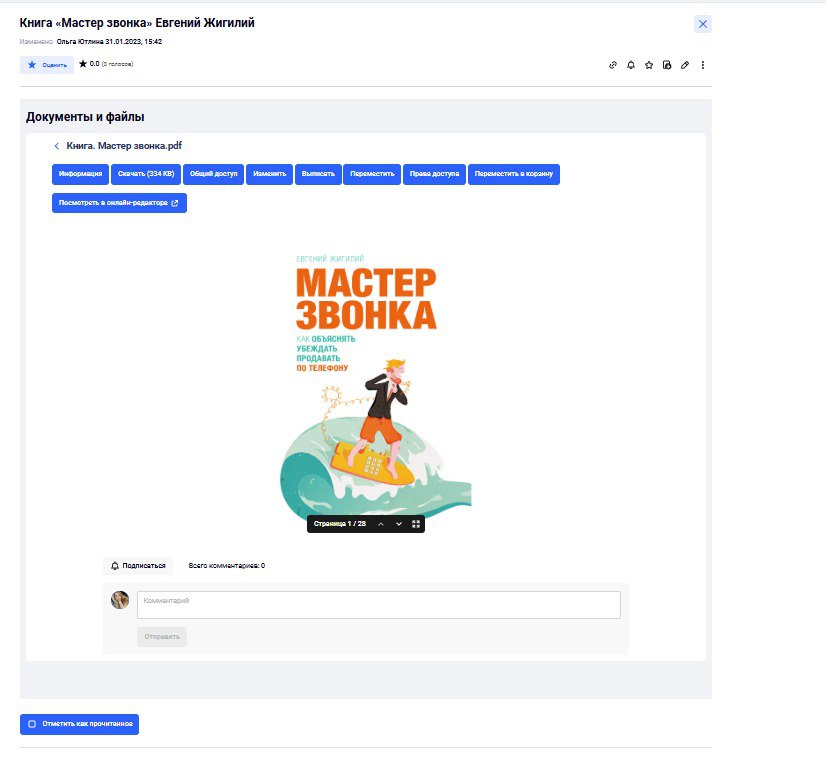Click Всего комментариев: 0 label
The image size is (826, 758).
point(227,566)
